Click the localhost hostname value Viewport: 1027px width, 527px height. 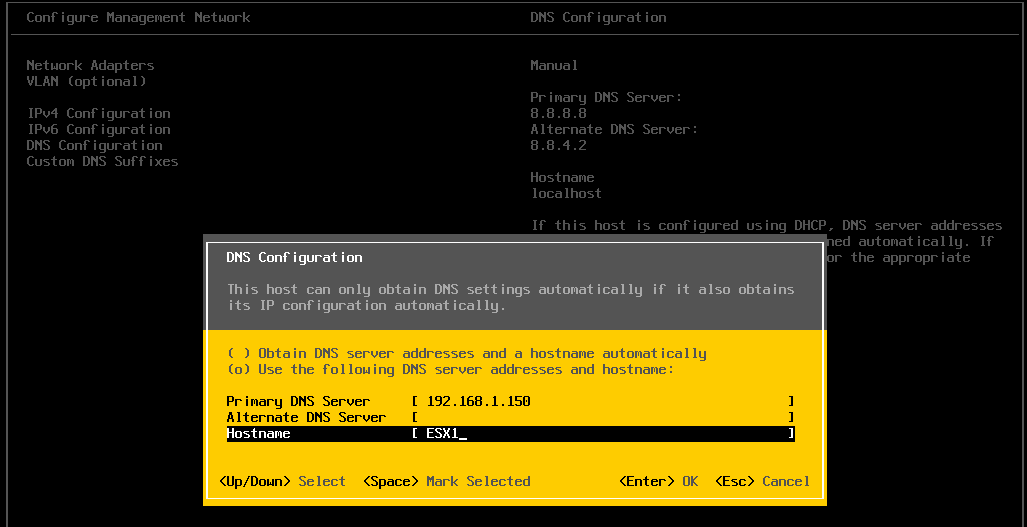click(566, 193)
